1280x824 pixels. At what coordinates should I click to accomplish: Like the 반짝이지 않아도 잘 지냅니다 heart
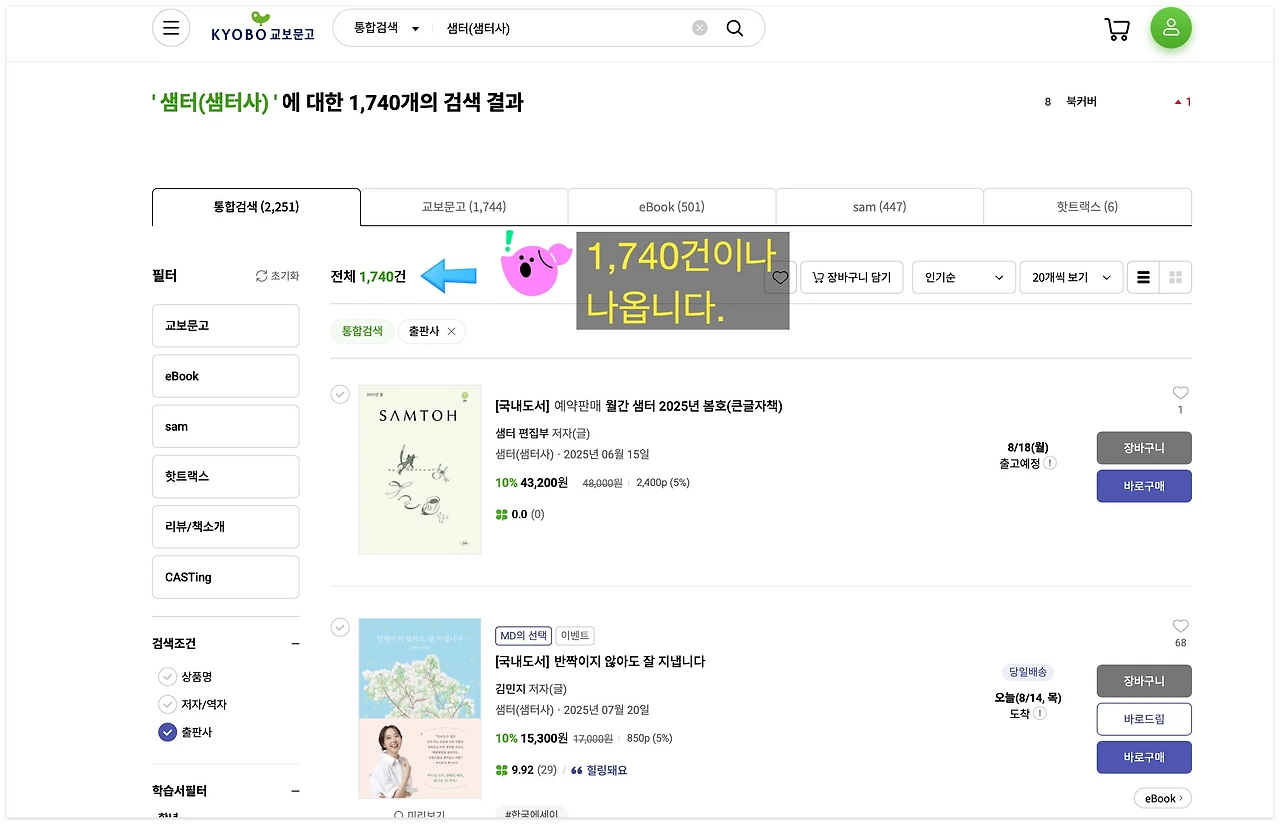[1180, 626]
